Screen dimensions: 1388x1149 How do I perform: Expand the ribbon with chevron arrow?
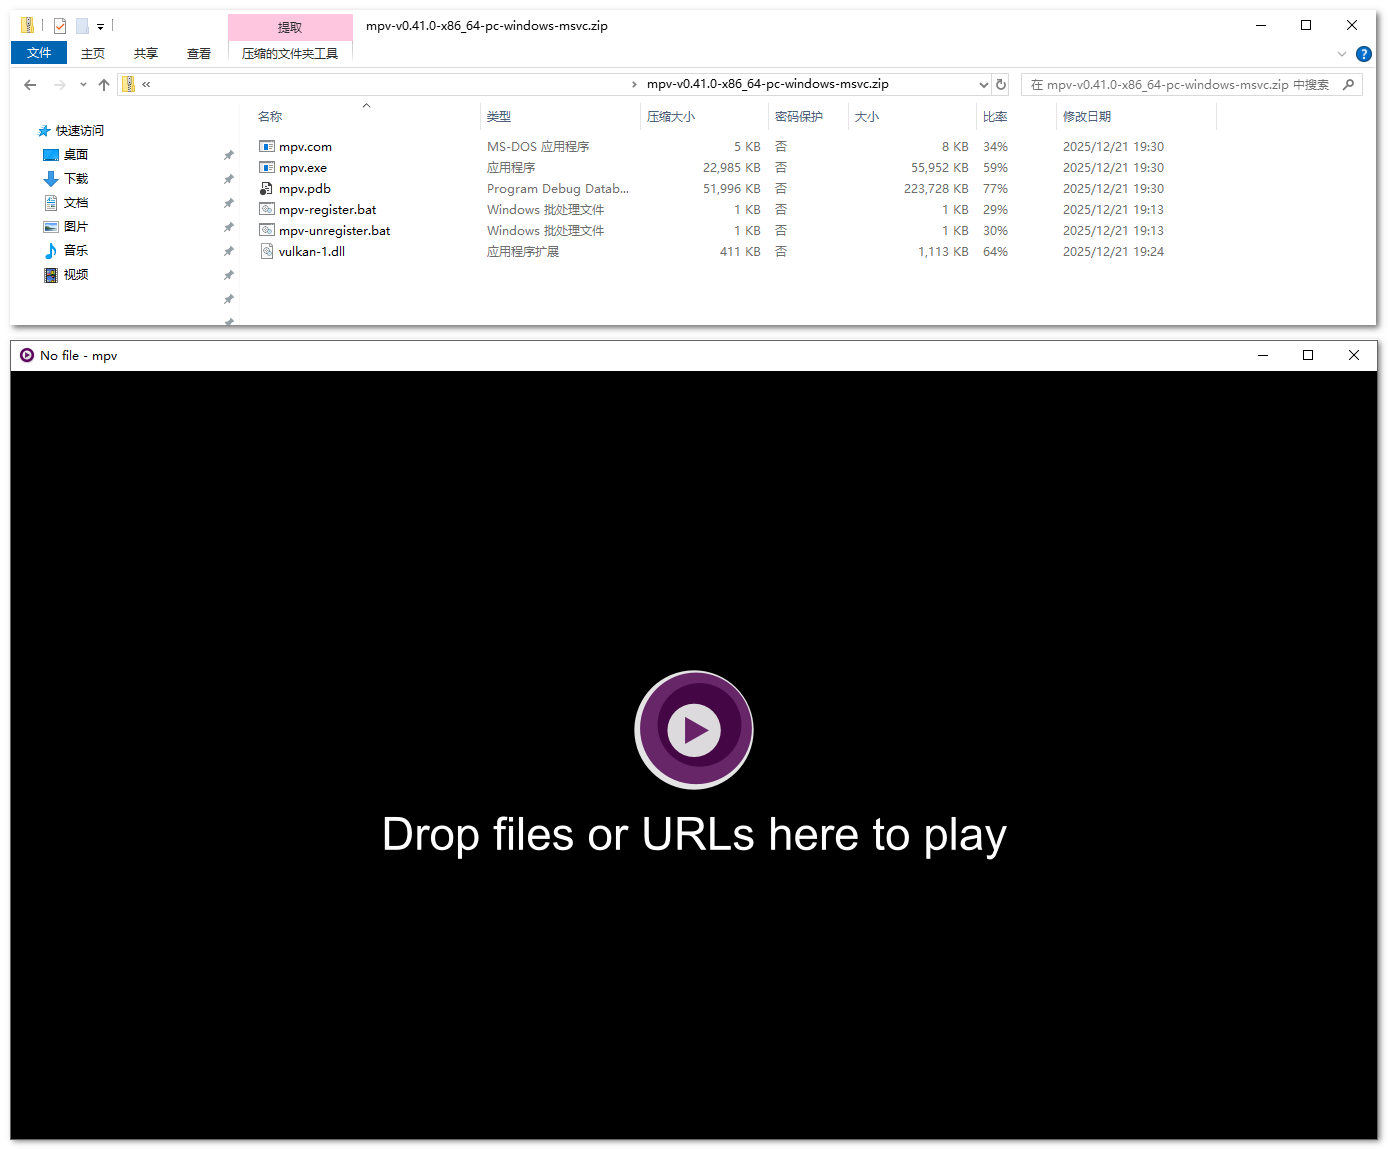click(x=1342, y=54)
